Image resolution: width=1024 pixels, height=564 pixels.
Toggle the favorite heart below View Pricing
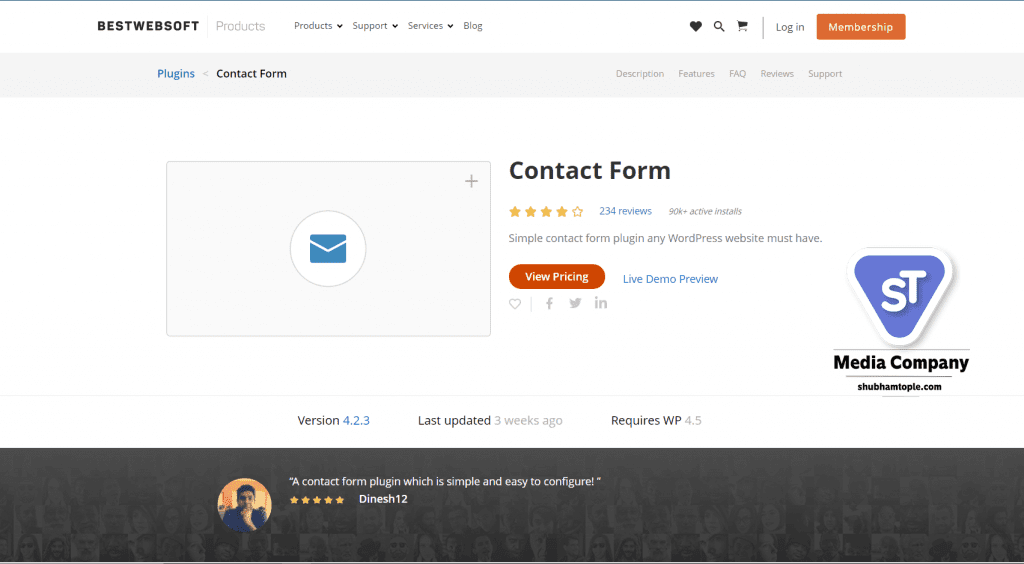515,304
